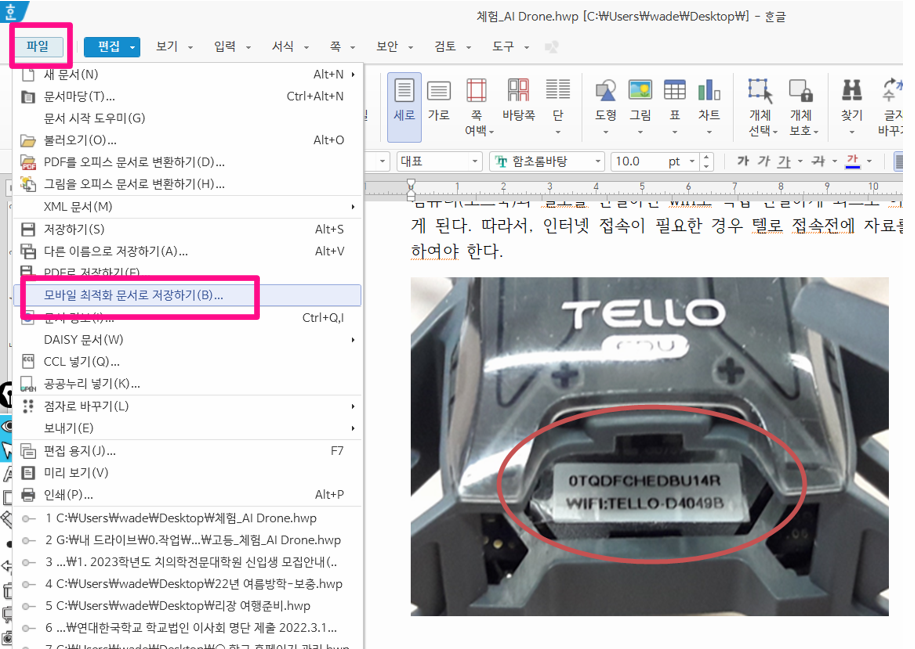Apply bold with the 가 bold icon
Screen dimensions: 915x649
tap(742, 160)
